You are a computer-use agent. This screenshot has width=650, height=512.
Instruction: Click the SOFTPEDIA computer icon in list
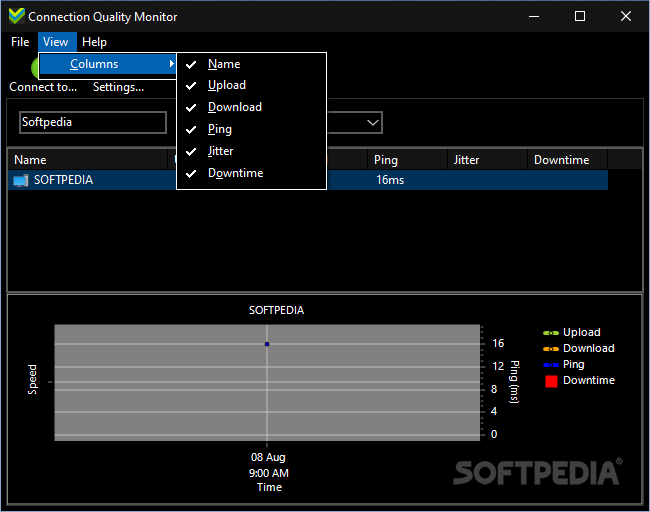coord(21,180)
